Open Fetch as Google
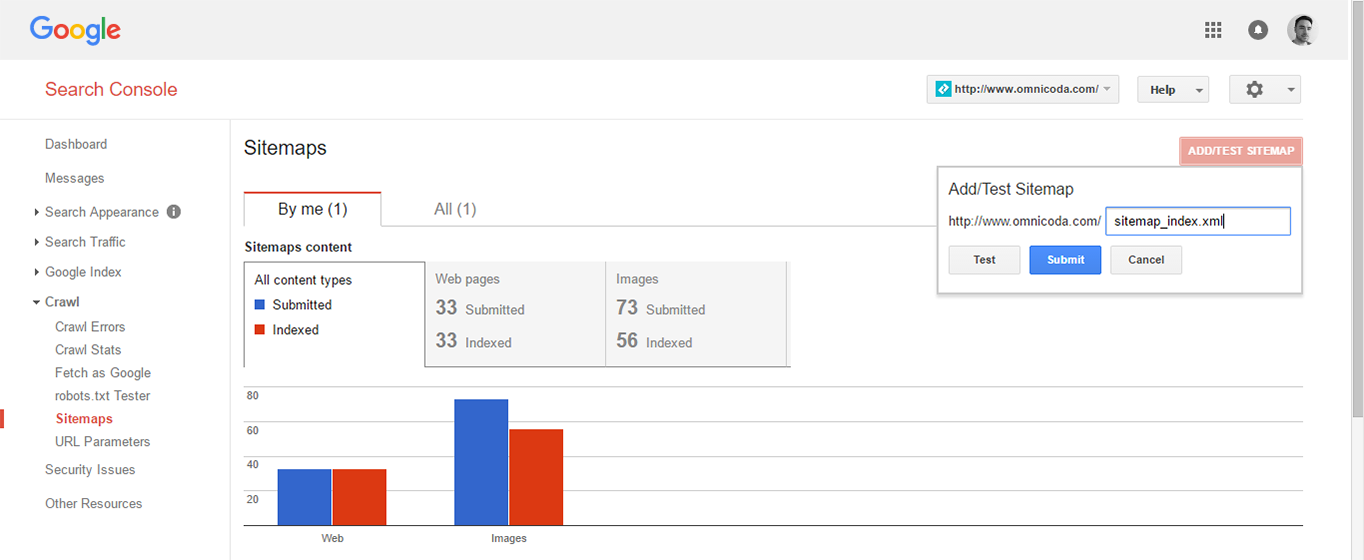The height and width of the screenshot is (560, 1364). (103, 373)
